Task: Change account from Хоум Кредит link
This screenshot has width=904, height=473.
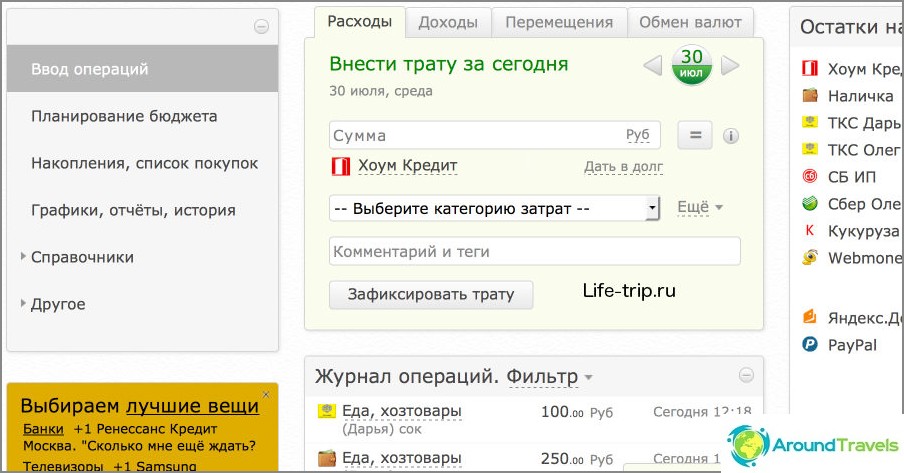Action: click(408, 166)
